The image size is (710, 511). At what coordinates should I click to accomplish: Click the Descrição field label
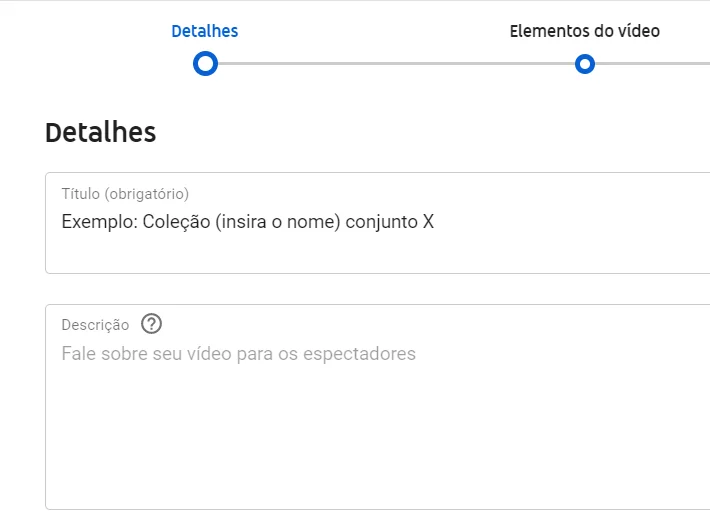(x=96, y=325)
